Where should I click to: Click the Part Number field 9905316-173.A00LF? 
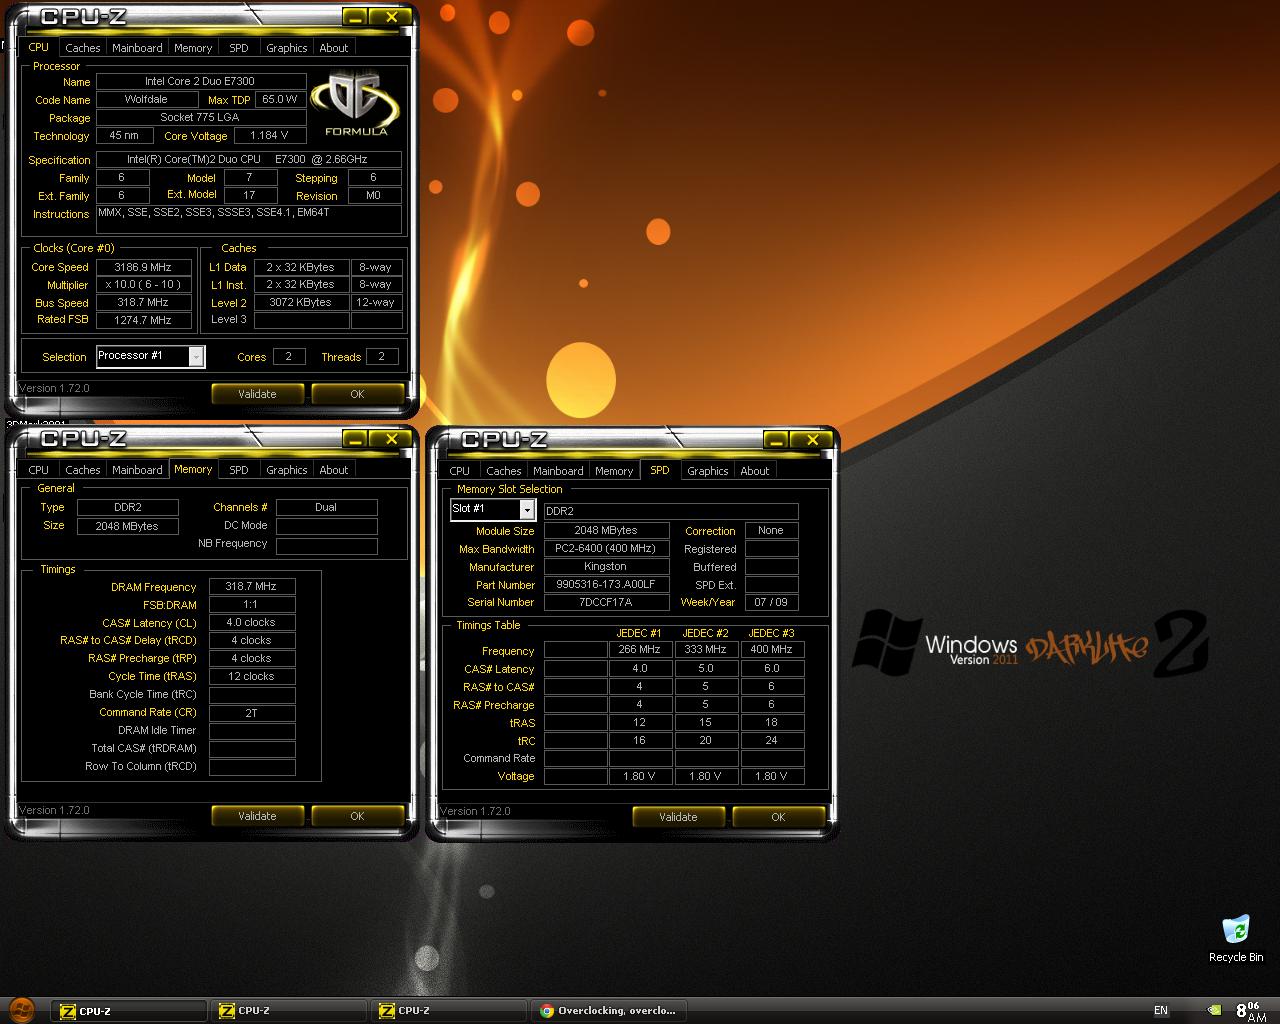pyautogui.click(x=606, y=585)
